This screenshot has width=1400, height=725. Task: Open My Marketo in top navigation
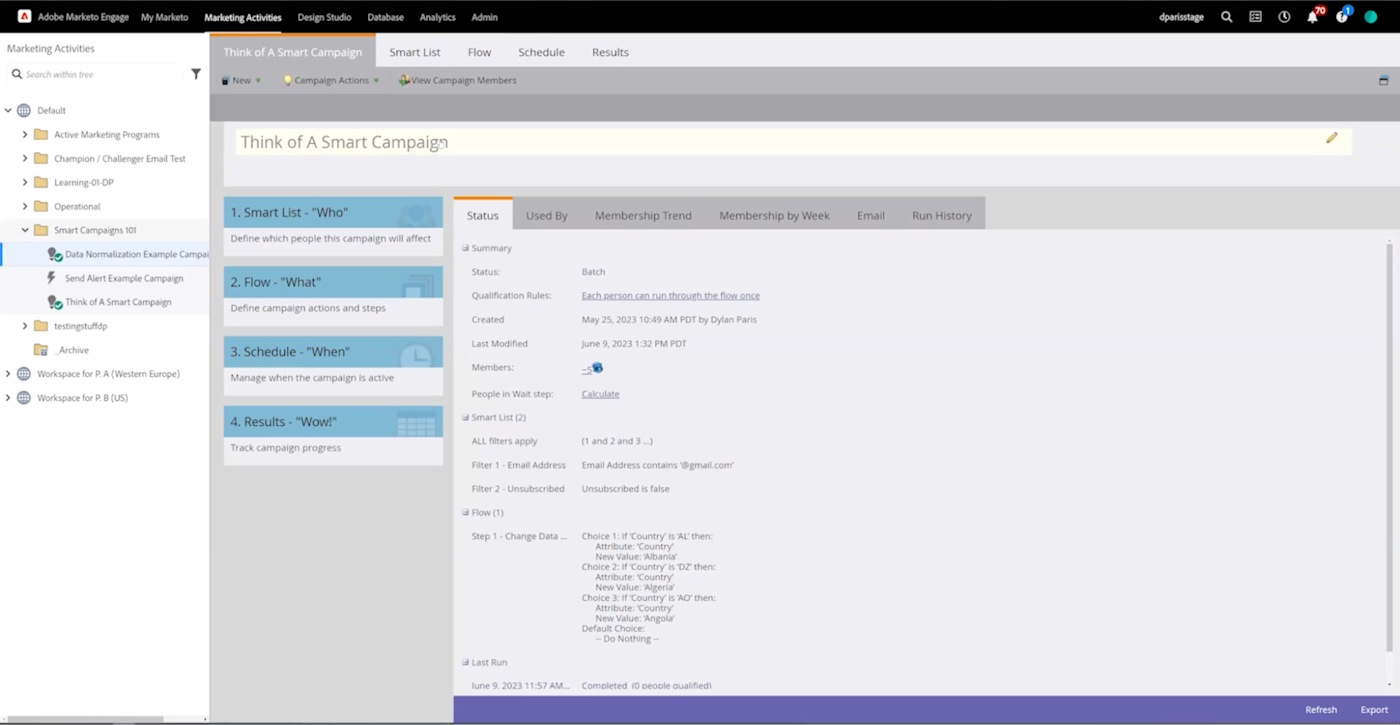(x=164, y=17)
